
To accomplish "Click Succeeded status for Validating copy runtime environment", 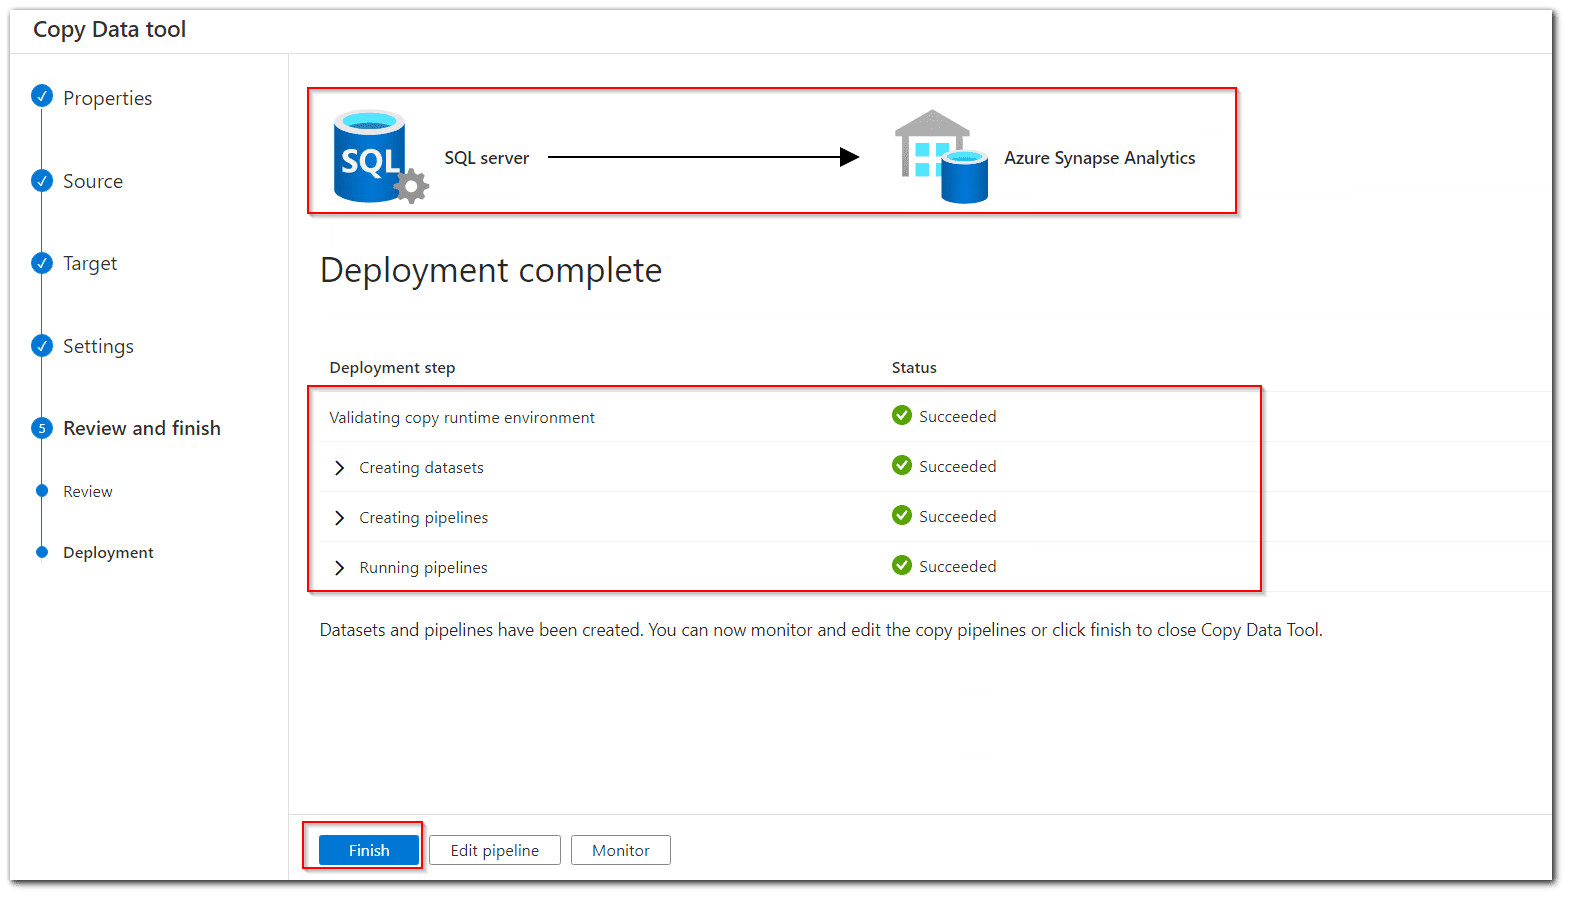I will pyautogui.click(x=958, y=416).
